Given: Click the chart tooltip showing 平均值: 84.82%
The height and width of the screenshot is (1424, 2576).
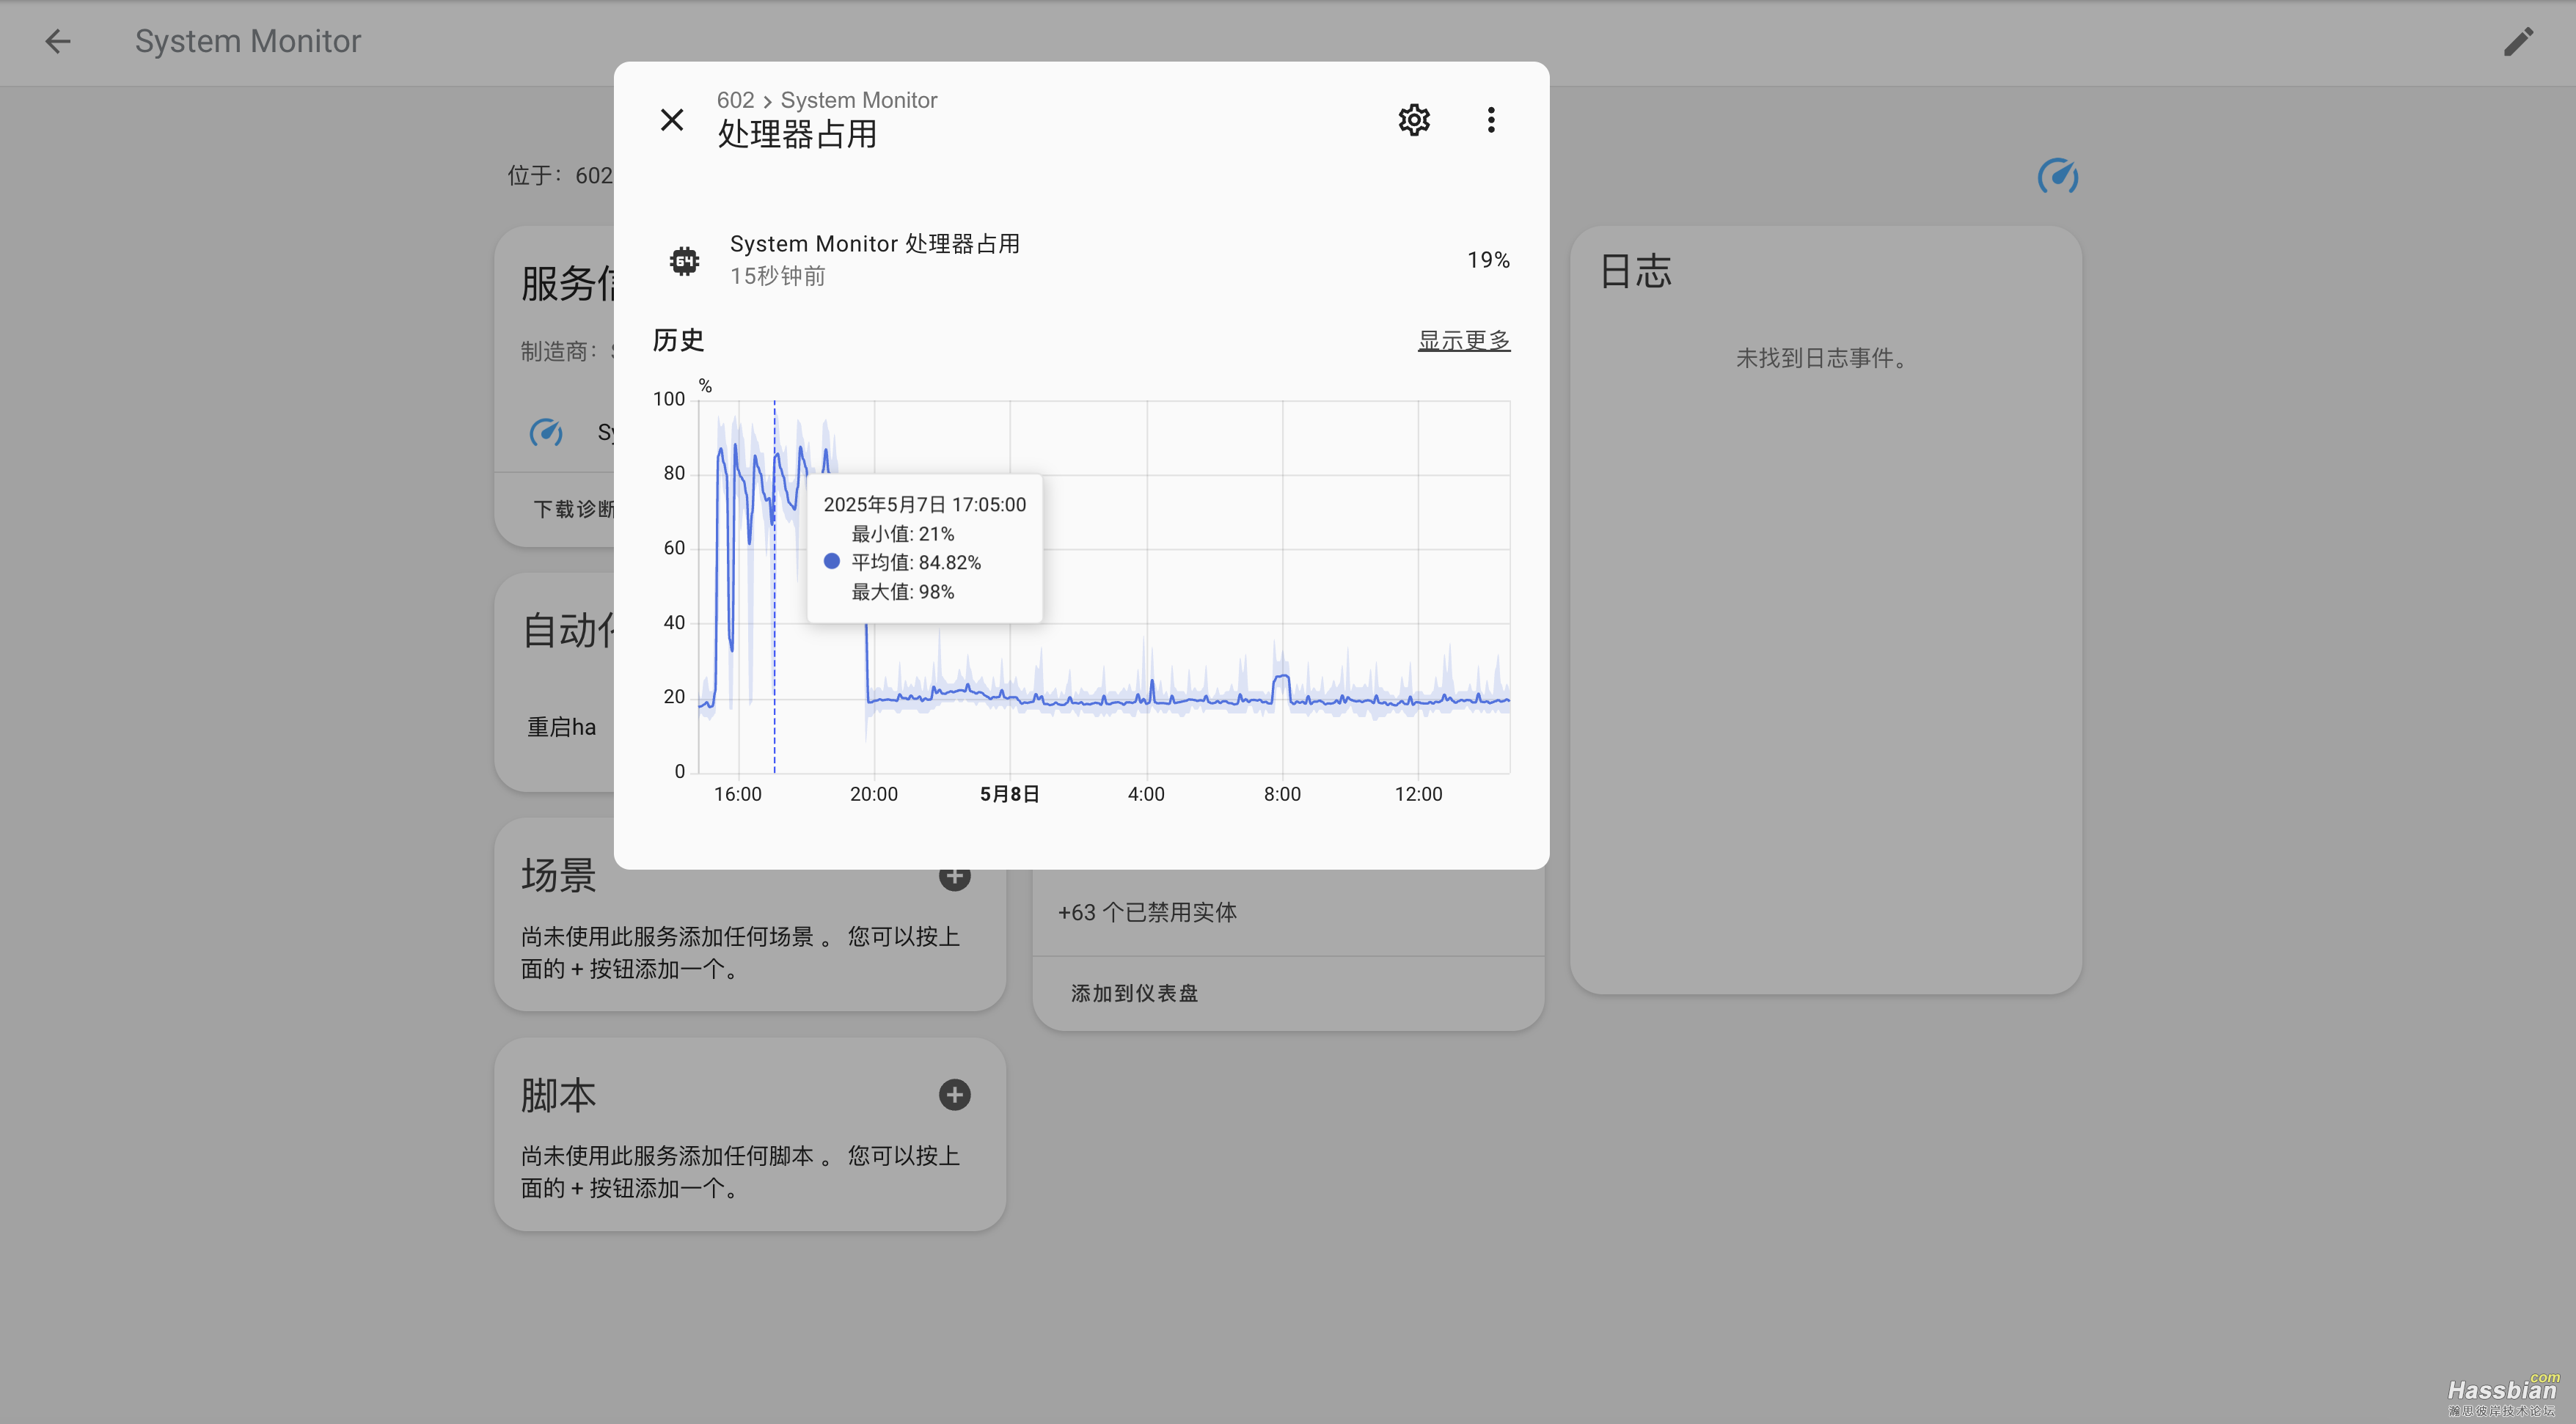Looking at the screenshot, I should coord(925,548).
